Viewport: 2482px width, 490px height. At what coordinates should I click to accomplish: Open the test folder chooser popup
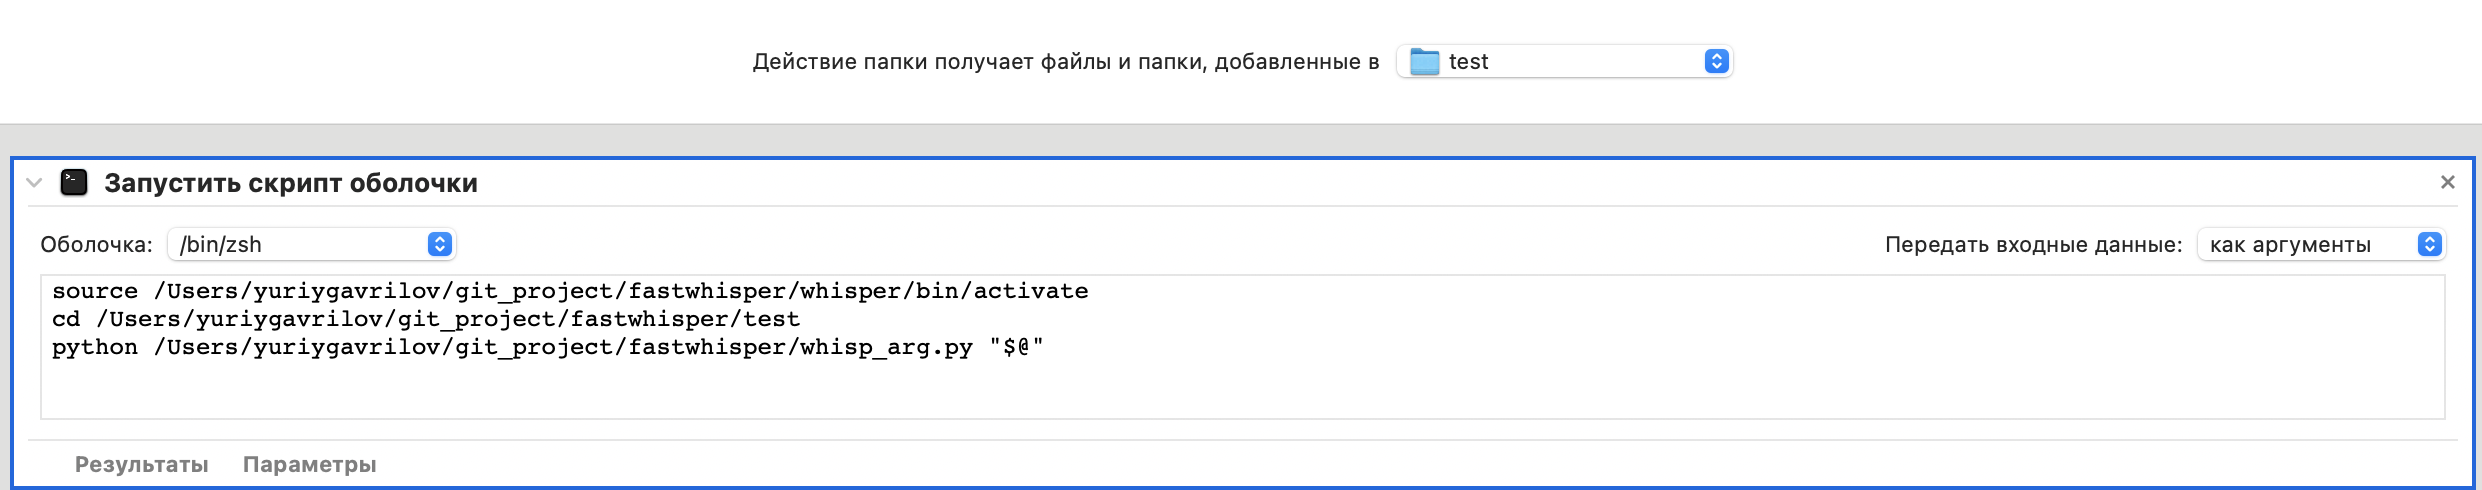point(1564,62)
